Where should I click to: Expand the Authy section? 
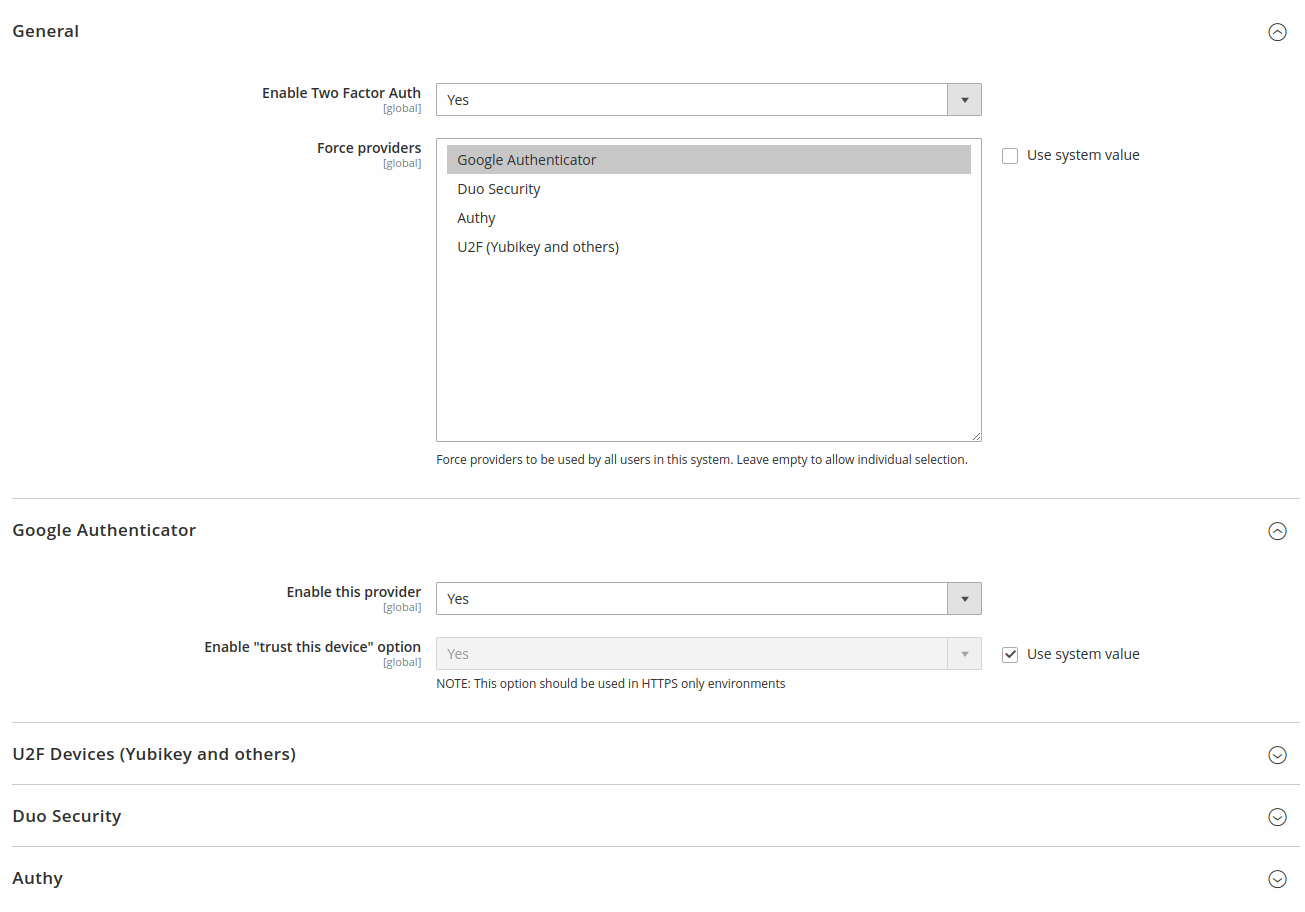1277,879
